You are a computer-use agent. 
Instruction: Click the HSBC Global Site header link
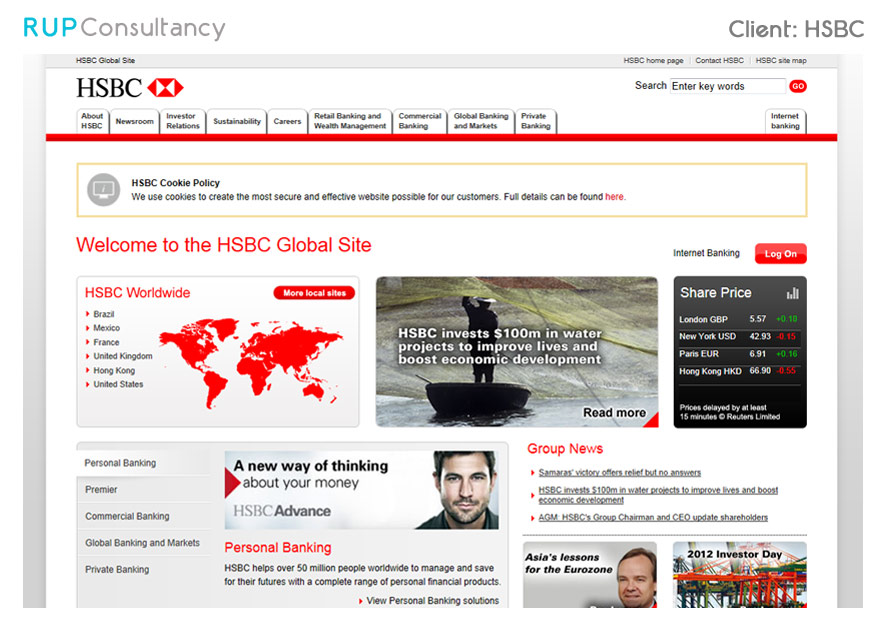click(x=106, y=60)
